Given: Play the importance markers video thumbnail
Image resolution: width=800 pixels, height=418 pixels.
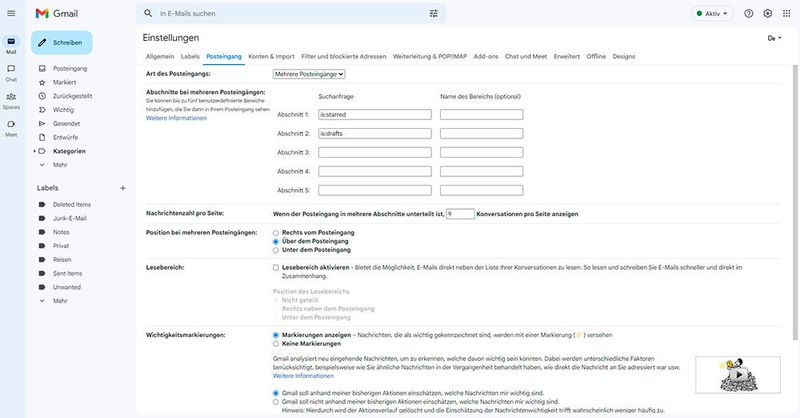Looking at the screenshot, I should tap(738, 375).
